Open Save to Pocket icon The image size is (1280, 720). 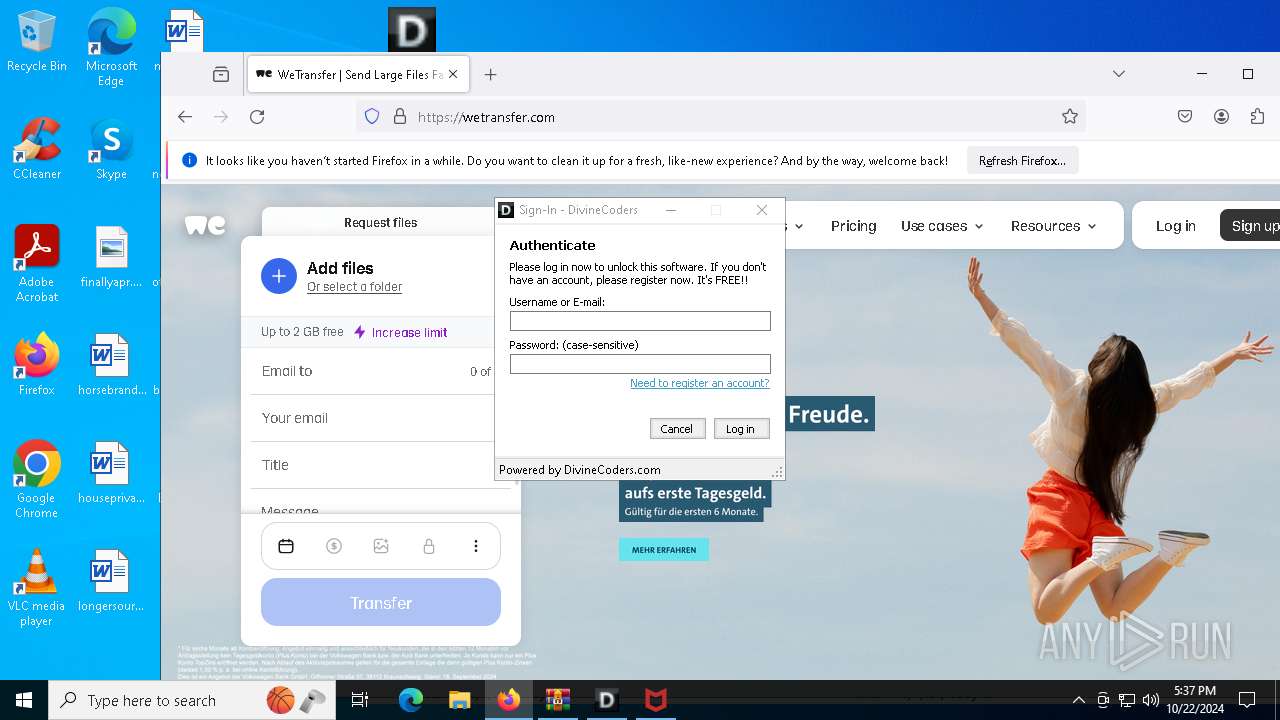(1185, 117)
